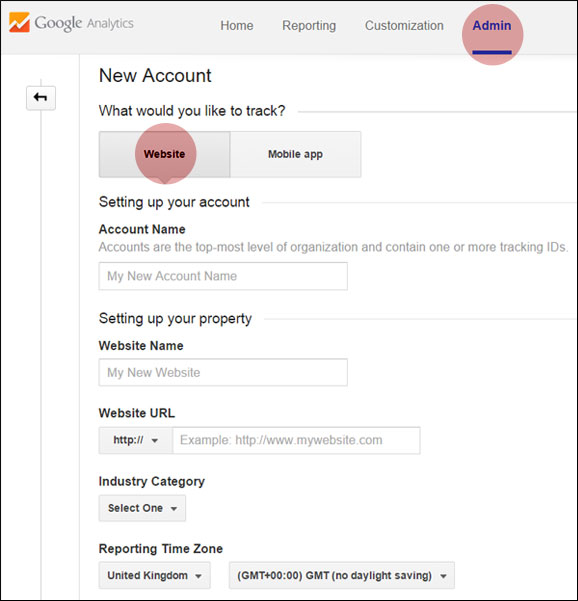Switch to the Customization tab
578x601 pixels.
click(x=404, y=26)
